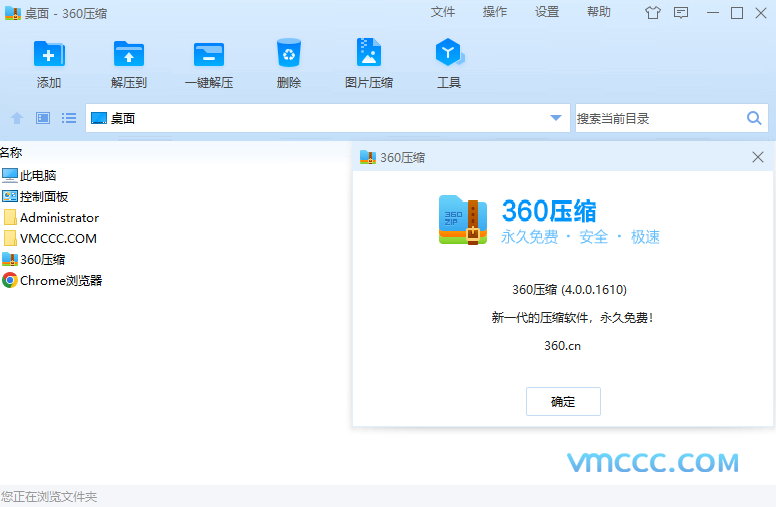This screenshot has height=507, width=776.
Task: Open the 工具 (Tools) icon
Action: (x=449, y=54)
